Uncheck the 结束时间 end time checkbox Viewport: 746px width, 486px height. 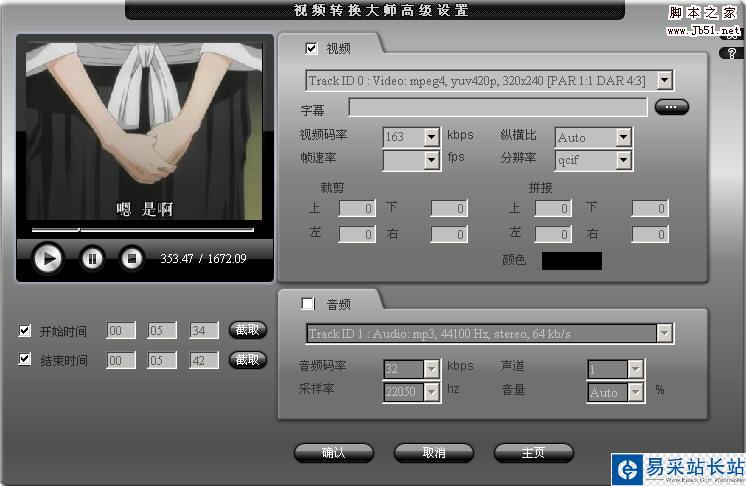tap(25, 359)
